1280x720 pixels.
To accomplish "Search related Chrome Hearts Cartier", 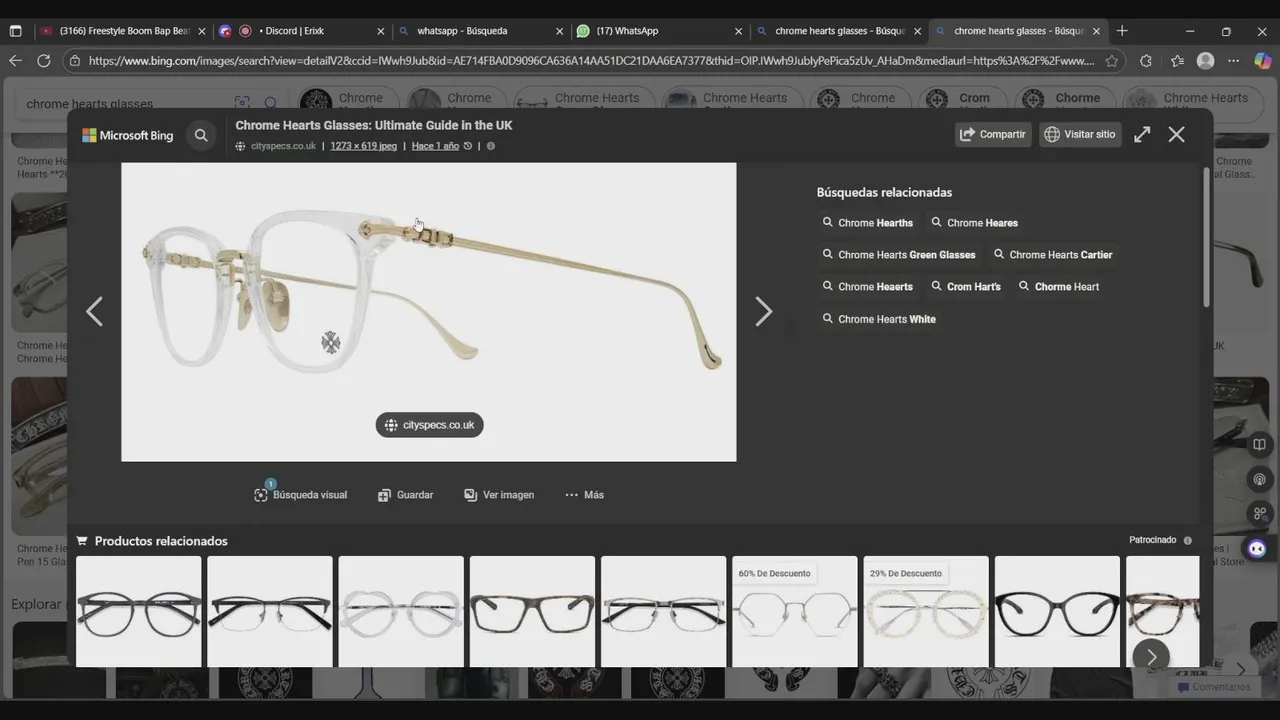I will 1052,255.
